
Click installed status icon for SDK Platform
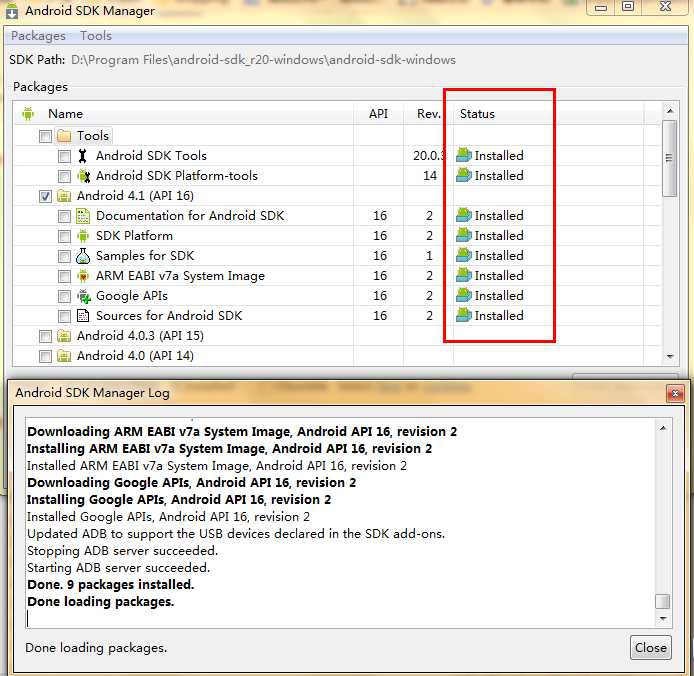(x=464, y=235)
